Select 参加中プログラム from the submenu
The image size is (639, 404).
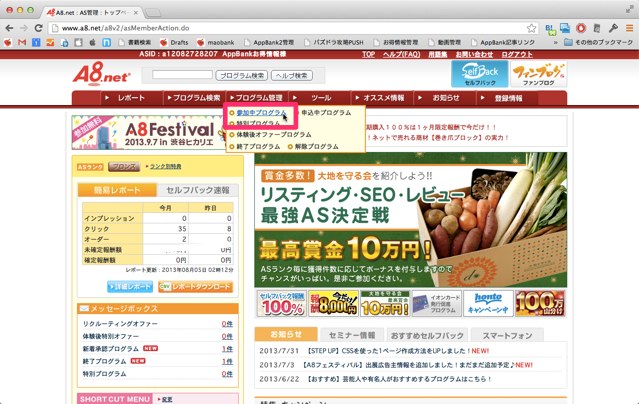point(261,113)
